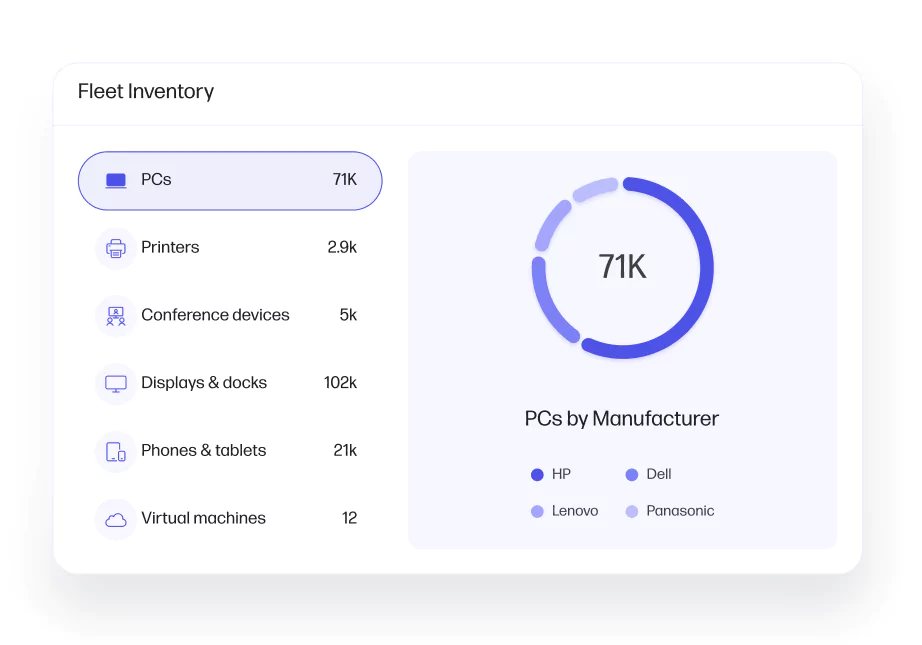Click the laptop icon beside PCs
This screenshot has width=922, height=645.
116,181
